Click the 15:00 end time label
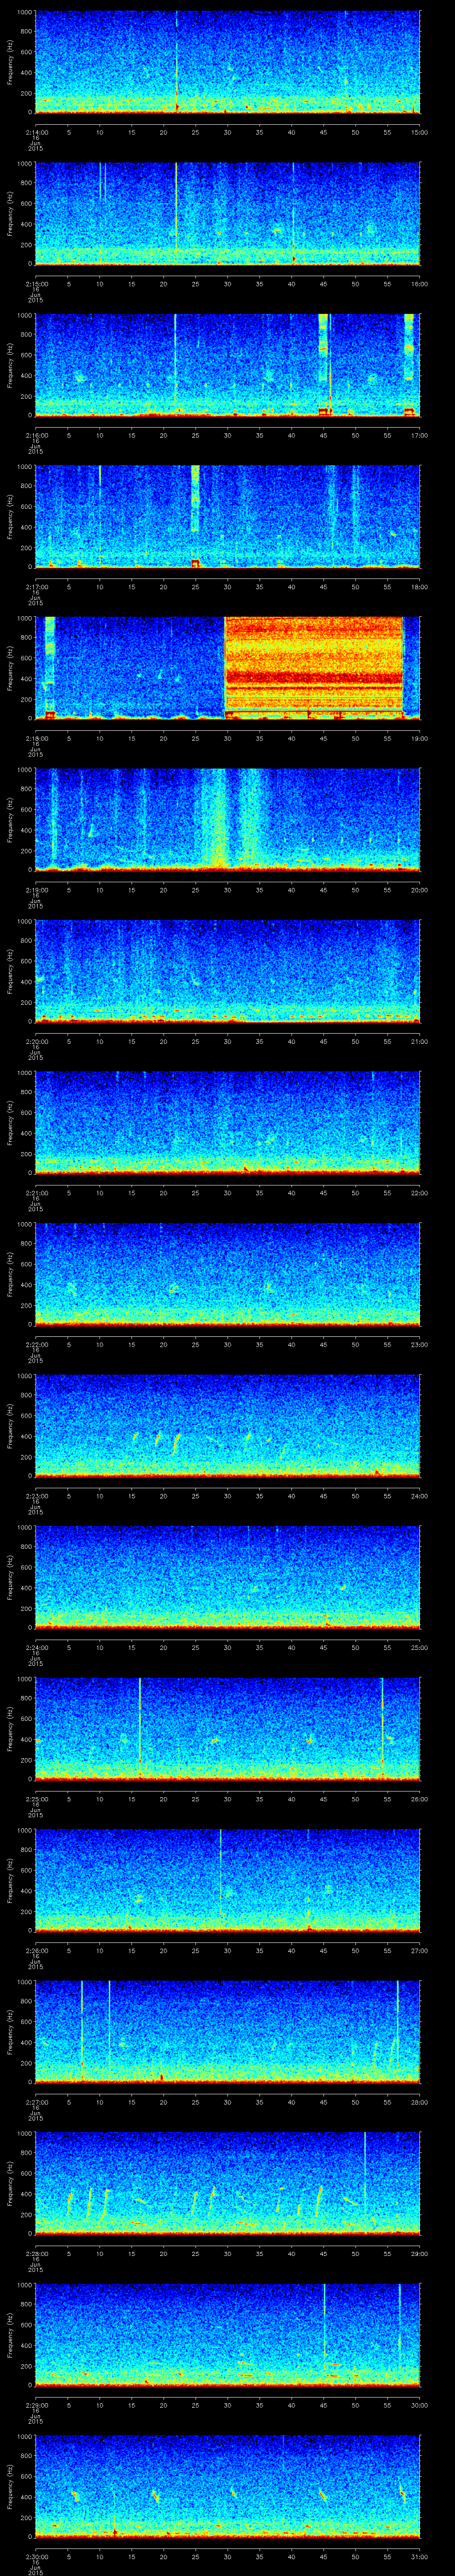The height and width of the screenshot is (2576, 455). pyautogui.click(x=420, y=131)
